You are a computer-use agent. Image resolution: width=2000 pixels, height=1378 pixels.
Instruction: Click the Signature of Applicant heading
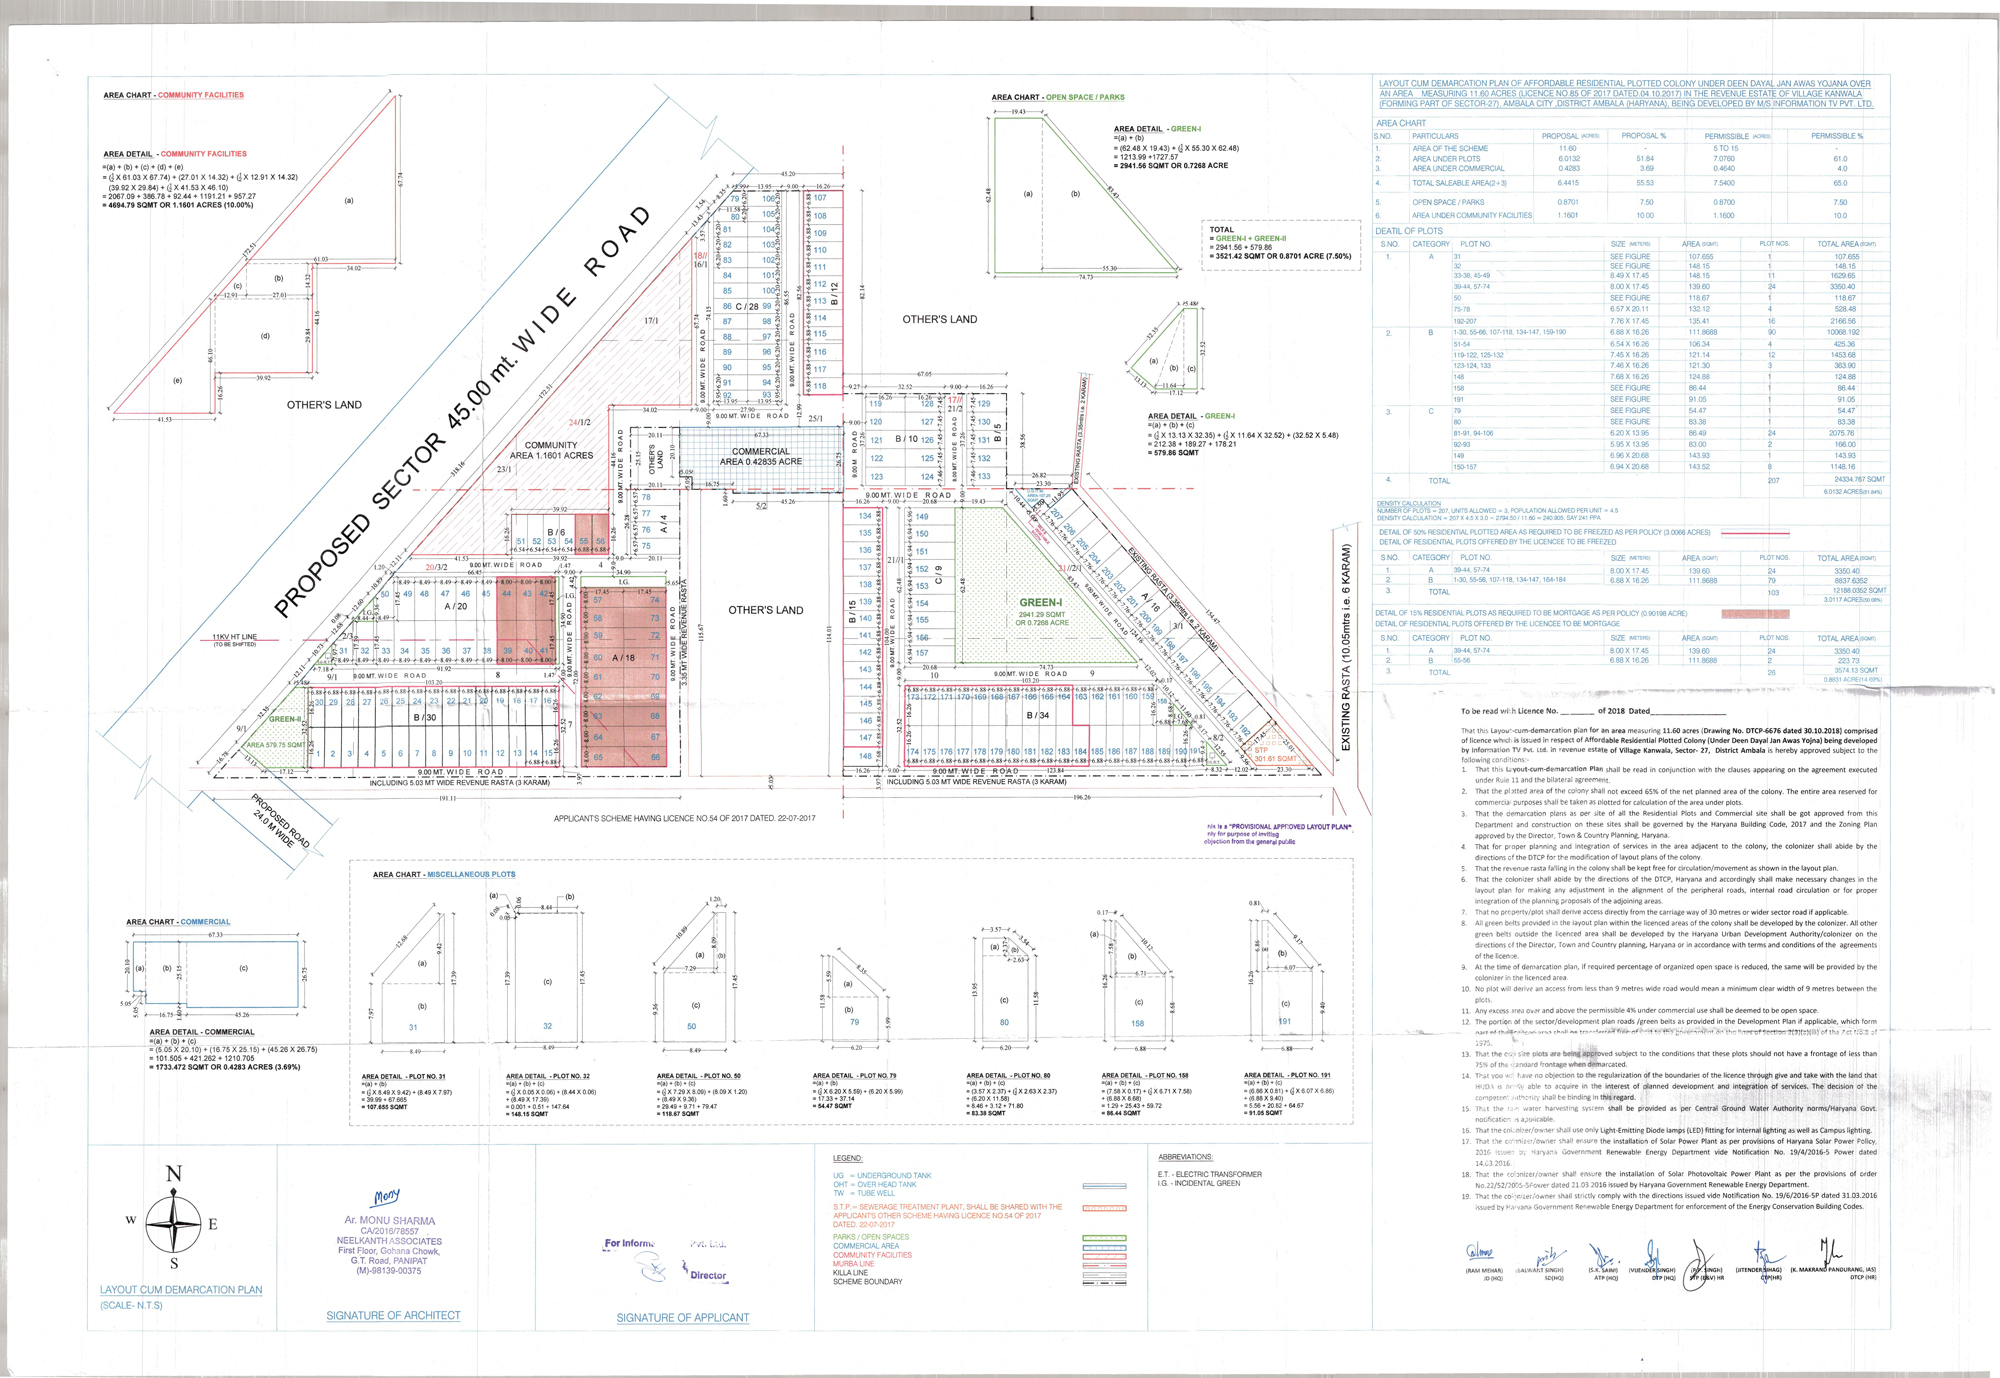[x=682, y=1318]
